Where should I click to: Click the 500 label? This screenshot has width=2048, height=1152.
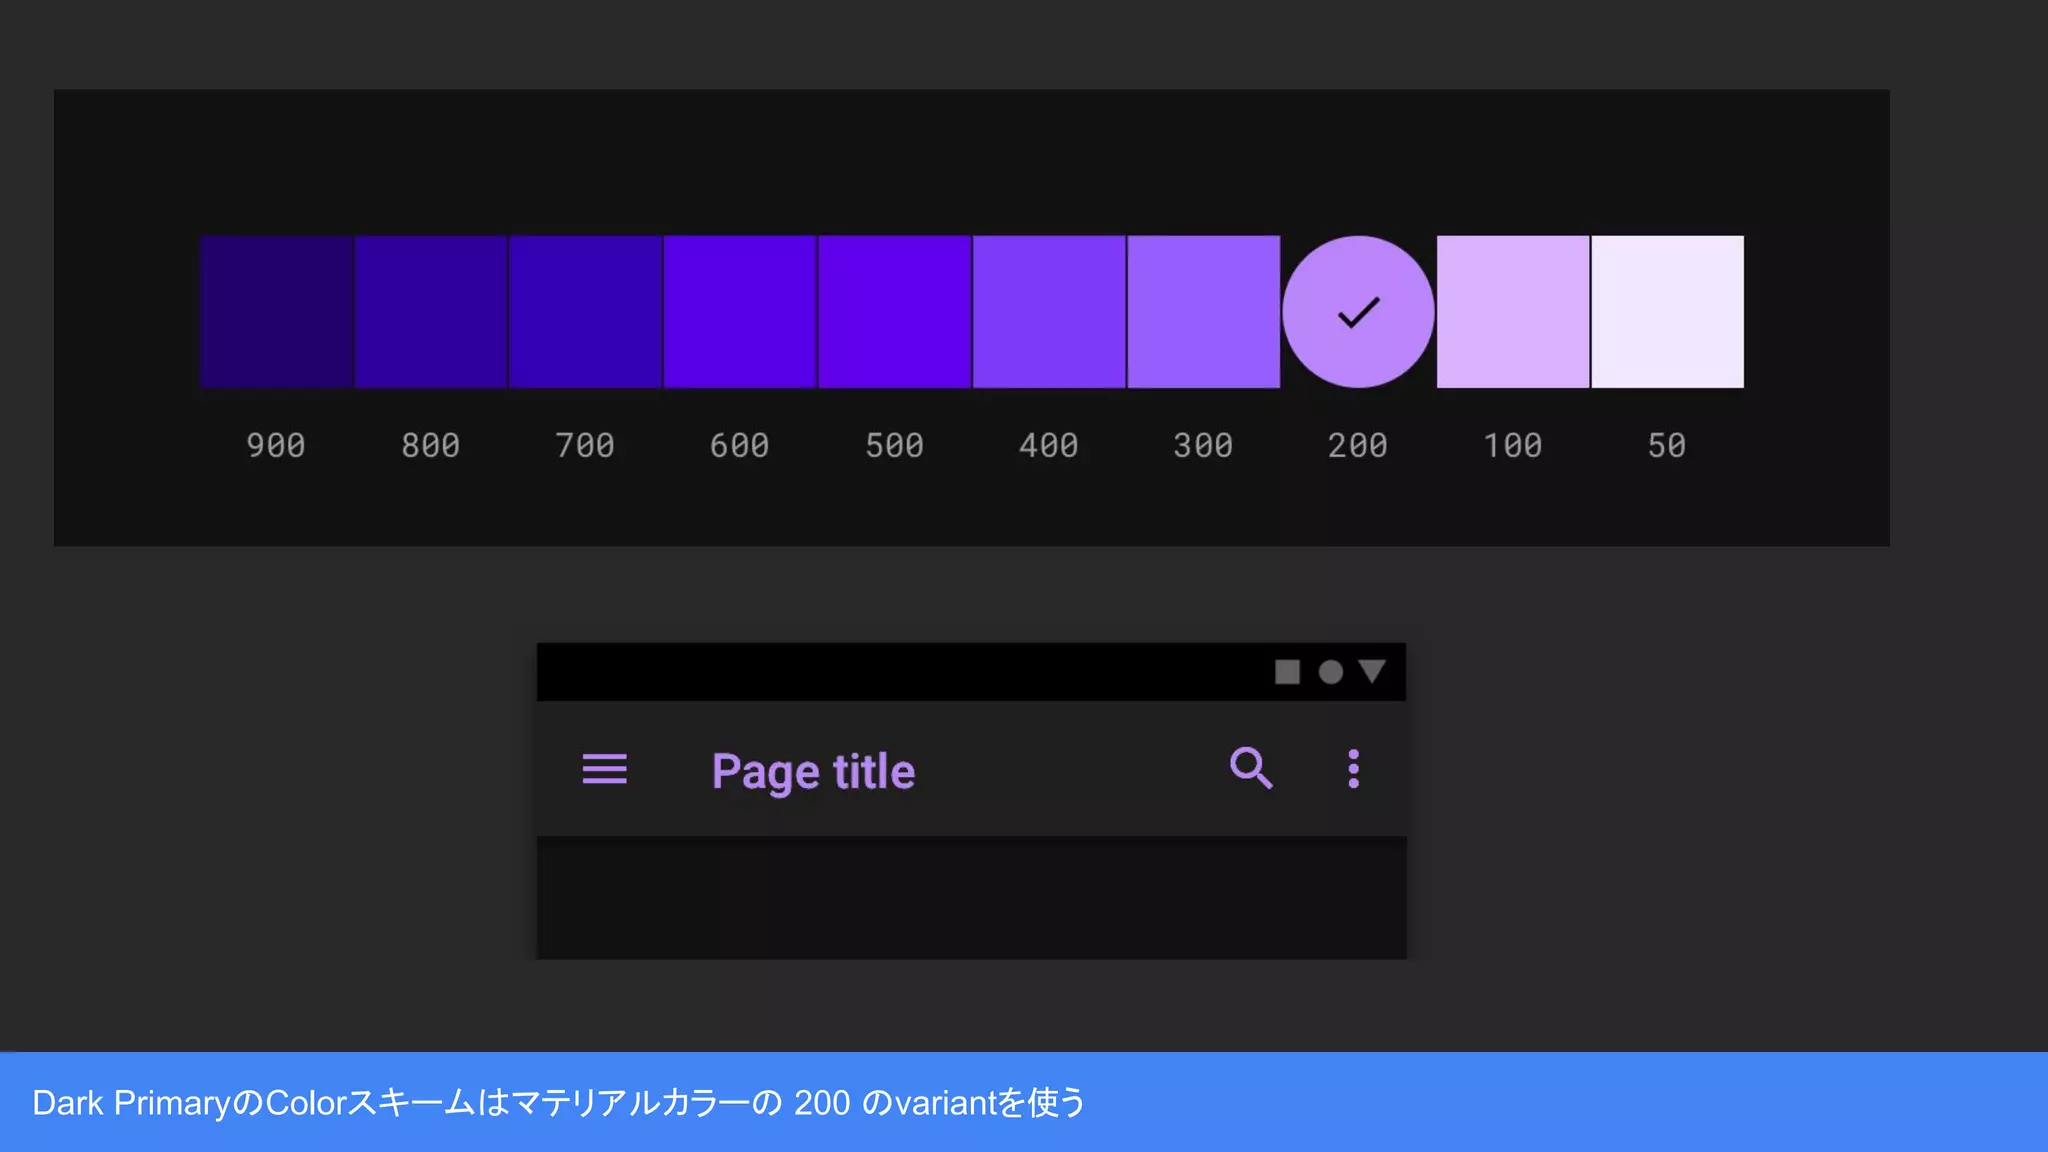(895, 445)
